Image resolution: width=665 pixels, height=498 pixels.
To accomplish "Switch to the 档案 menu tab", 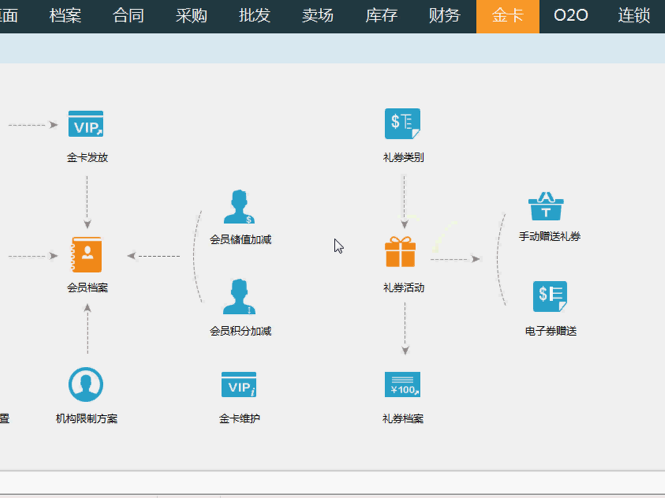I will (65, 16).
